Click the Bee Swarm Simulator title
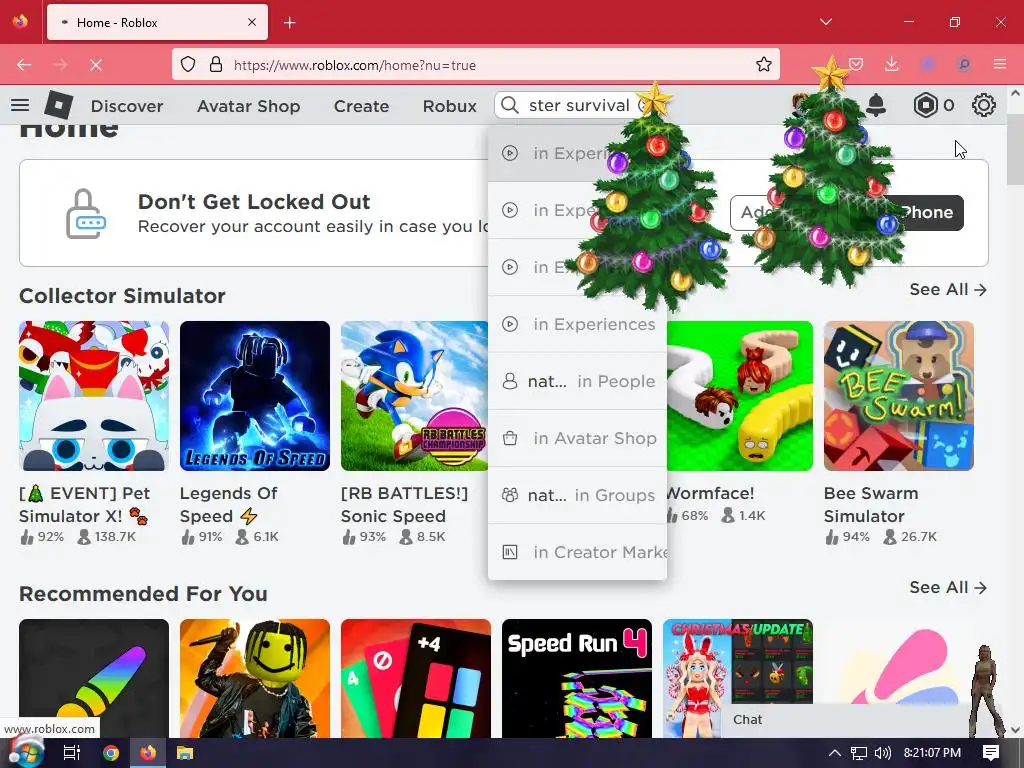The image size is (1024, 768). pos(871,504)
